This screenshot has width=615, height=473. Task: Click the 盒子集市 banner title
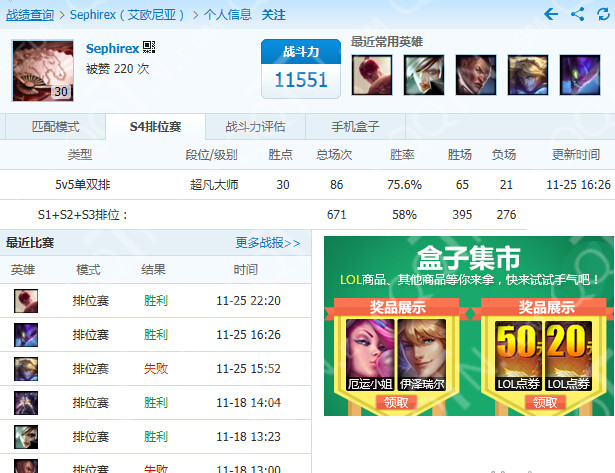click(x=469, y=258)
